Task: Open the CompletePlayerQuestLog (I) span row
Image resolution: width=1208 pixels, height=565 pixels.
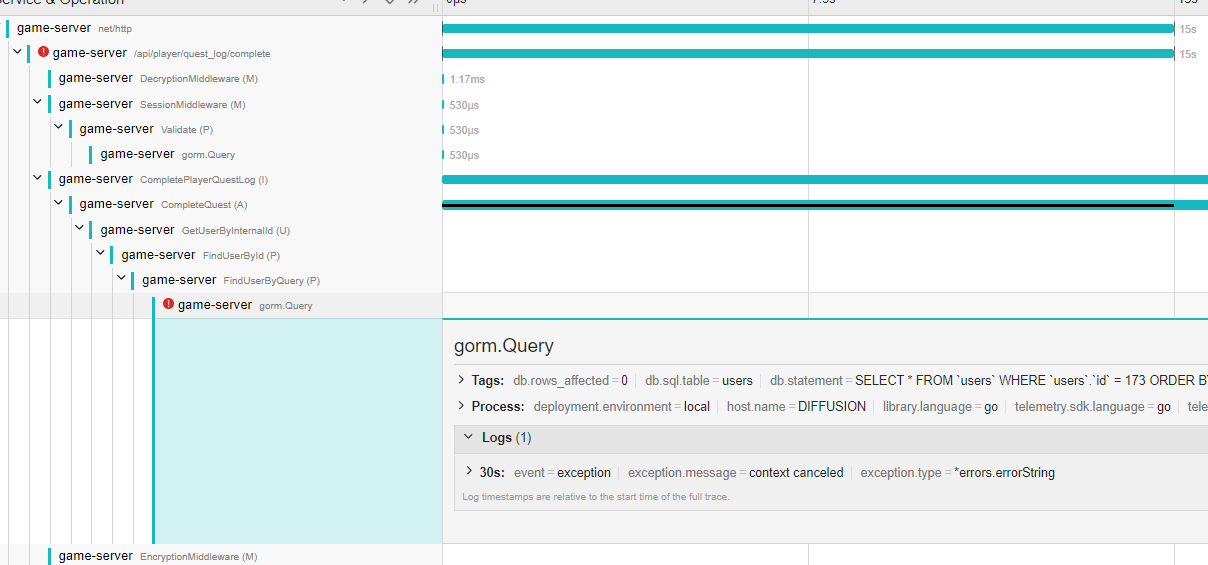Action: (x=163, y=179)
